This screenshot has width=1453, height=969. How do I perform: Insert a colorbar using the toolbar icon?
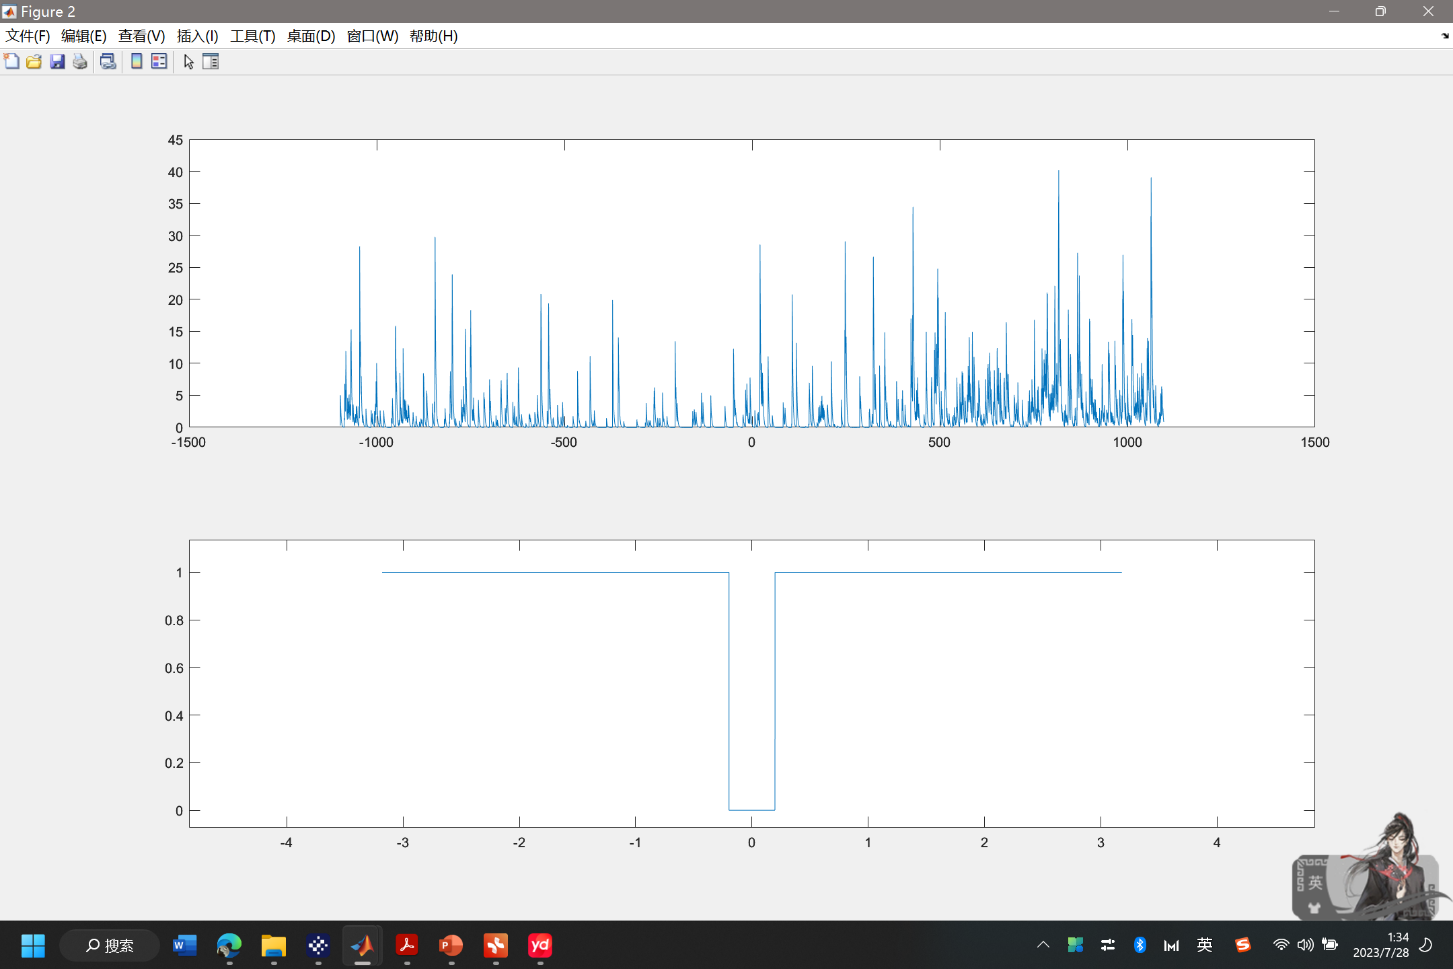pyautogui.click(x=137, y=62)
